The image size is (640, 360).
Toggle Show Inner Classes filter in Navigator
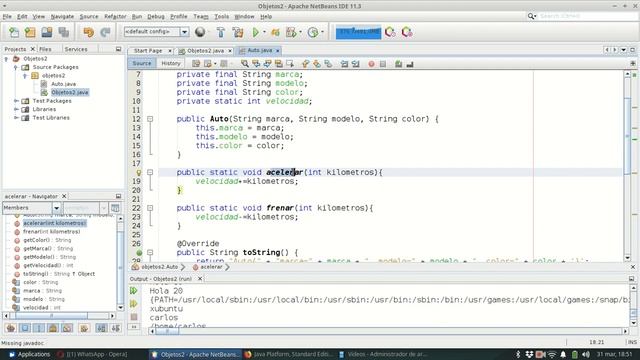click(67, 328)
